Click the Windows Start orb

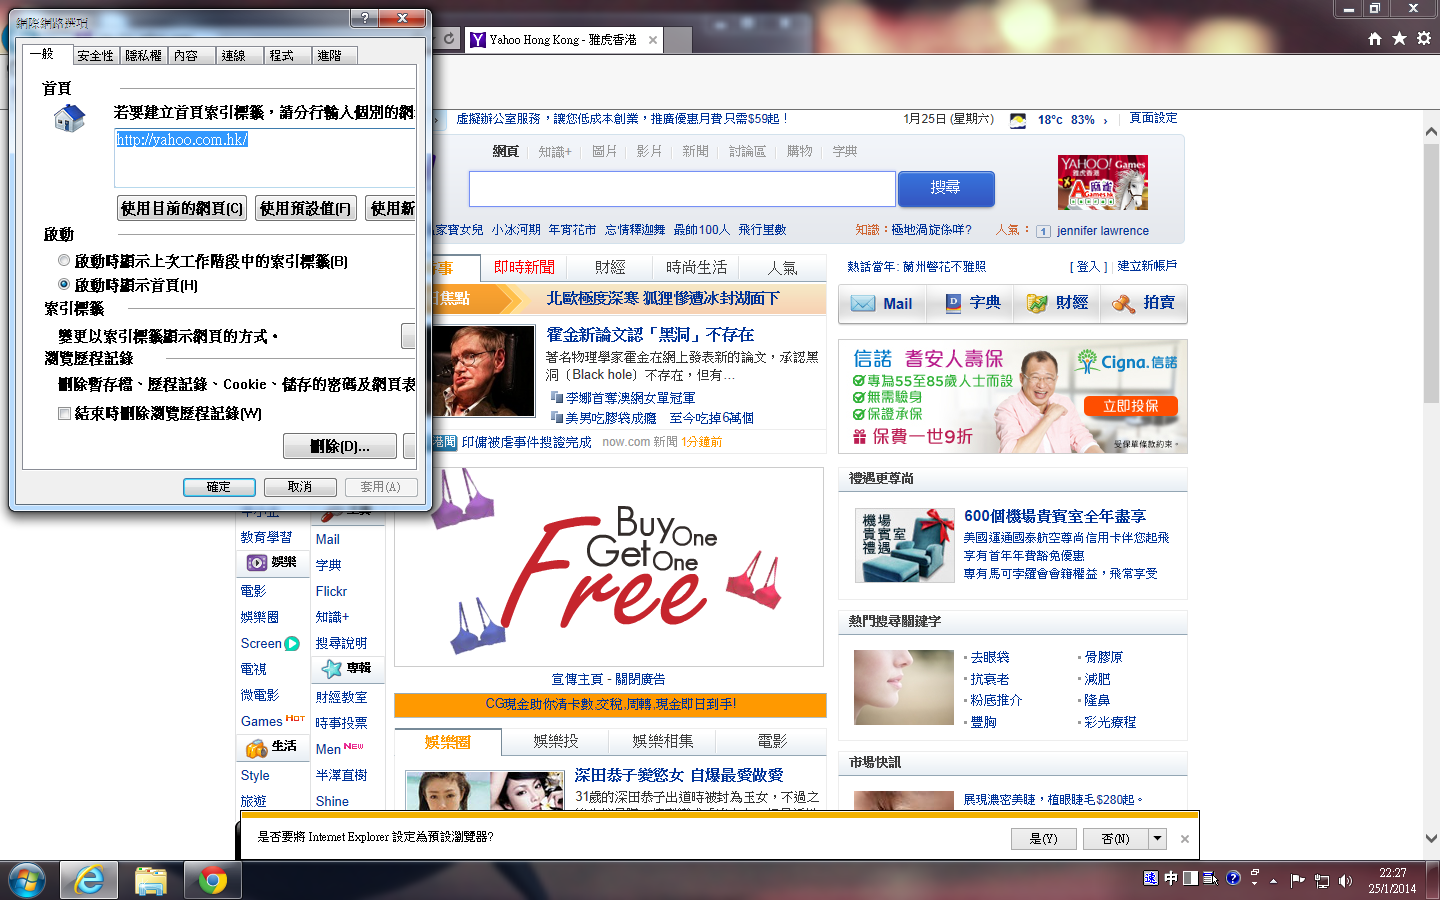pos(27,880)
